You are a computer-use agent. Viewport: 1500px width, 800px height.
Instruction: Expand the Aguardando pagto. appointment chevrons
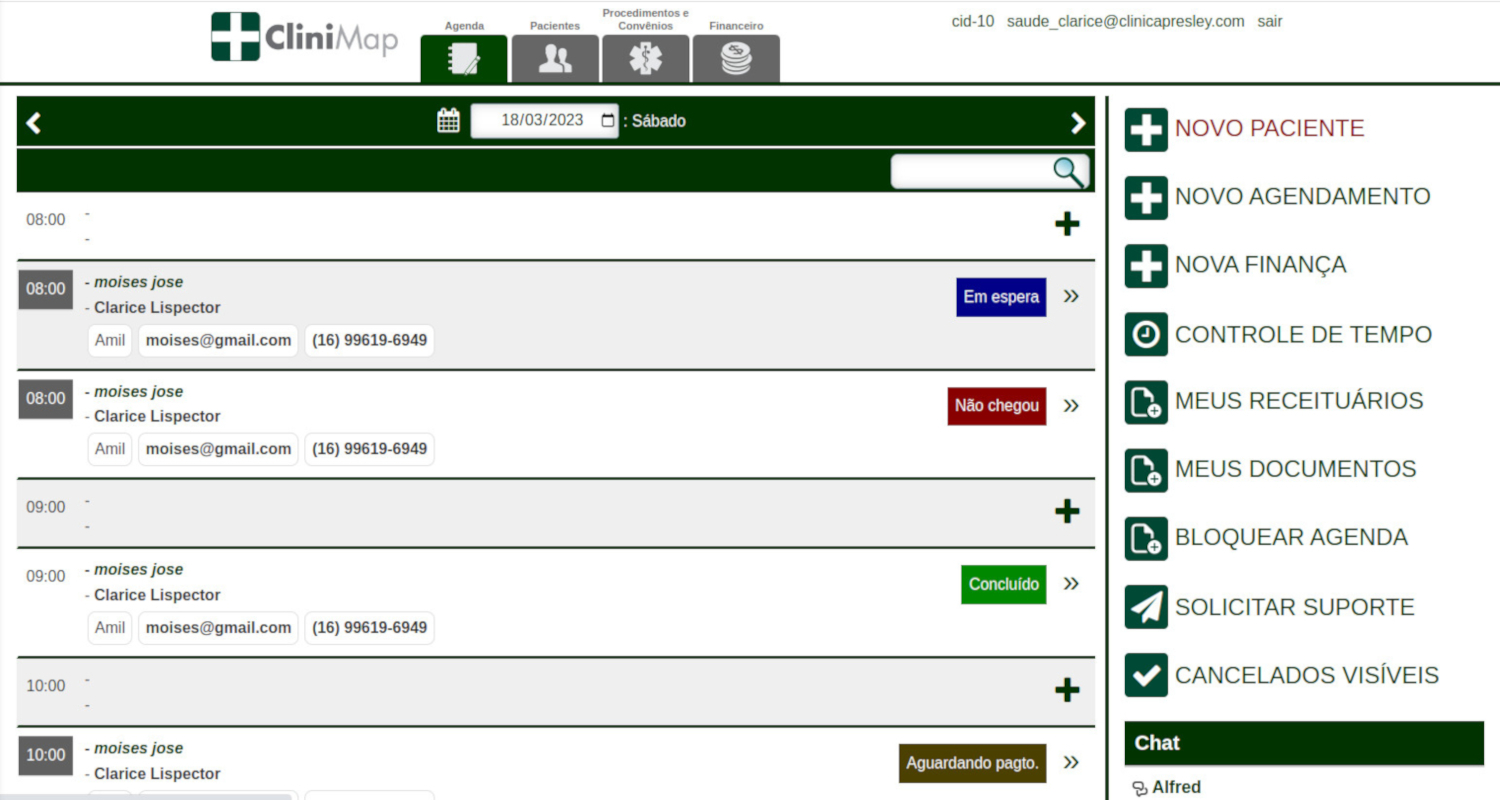pyautogui.click(x=1071, y=762)
